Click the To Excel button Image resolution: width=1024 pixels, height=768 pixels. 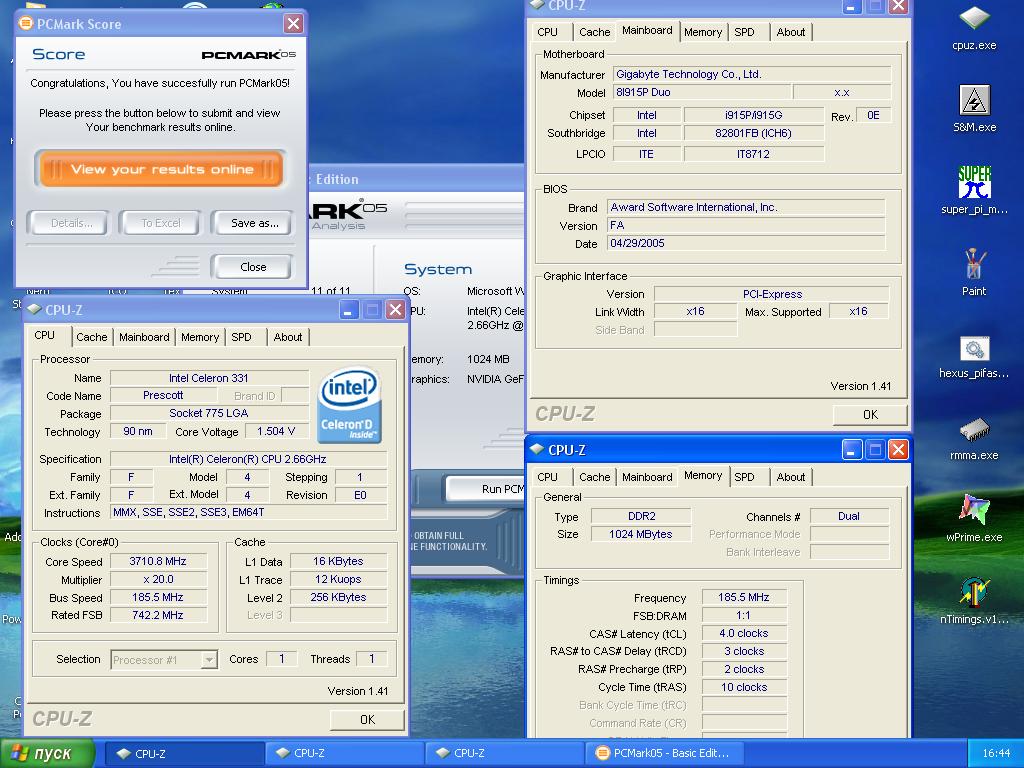click(x=161, y=223)
